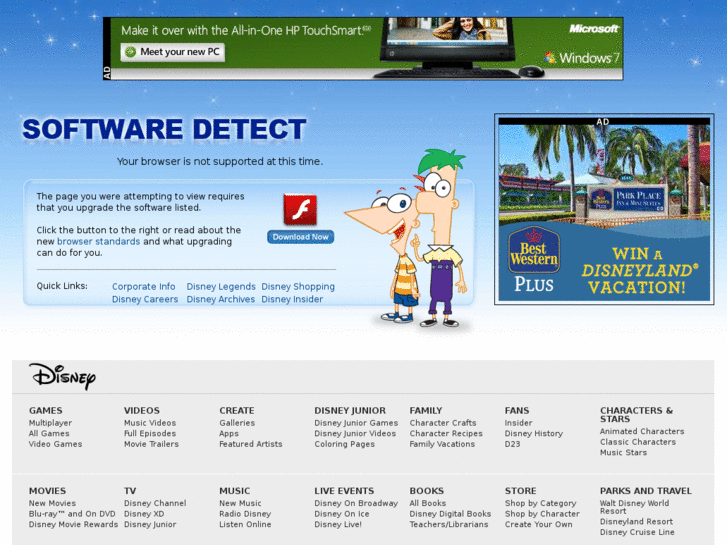Image resolution: width=727 pixels, height=545 pixels.
Task: Go to Featured Artists link
Action: pos(250,444)
